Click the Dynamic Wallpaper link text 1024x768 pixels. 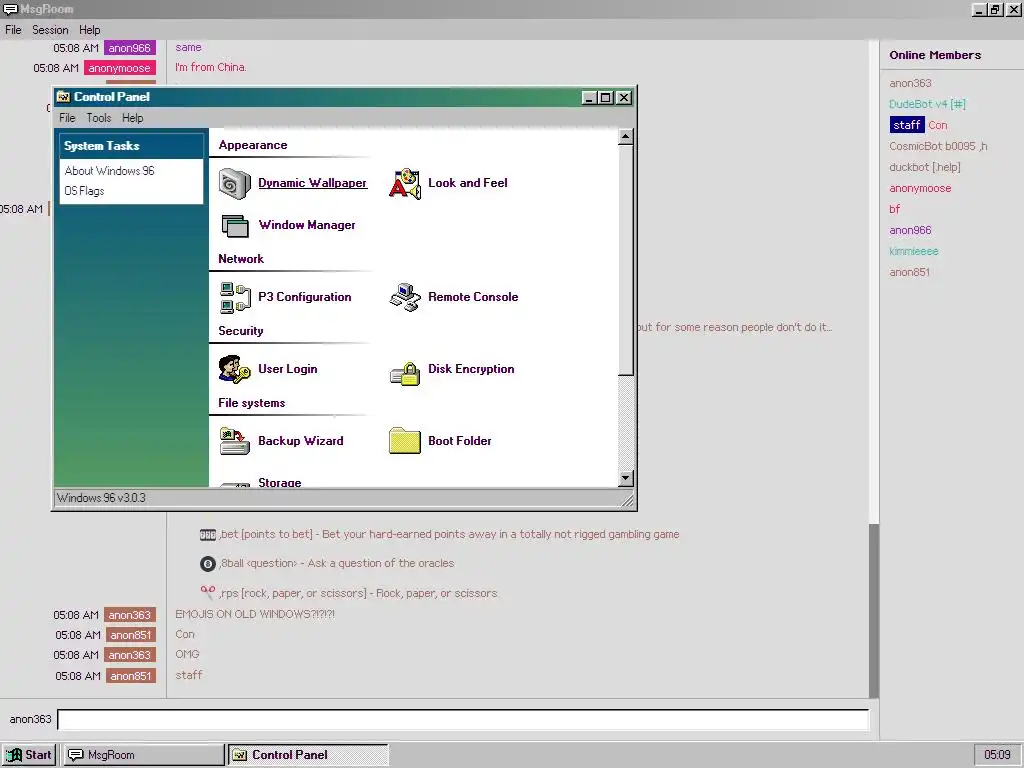[x=313, y=184]
